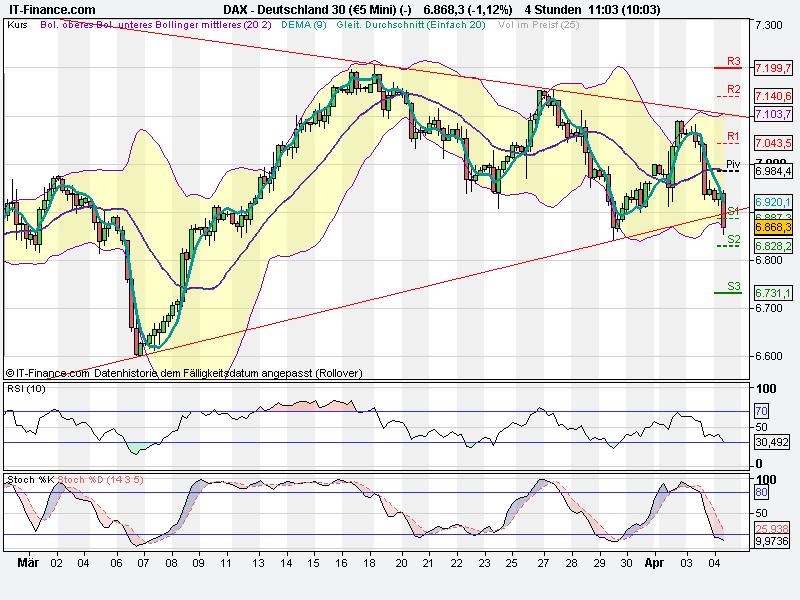Screen dimensions: 800x600
Task: Click the S3 green support marker
Action: click(733, 286)
